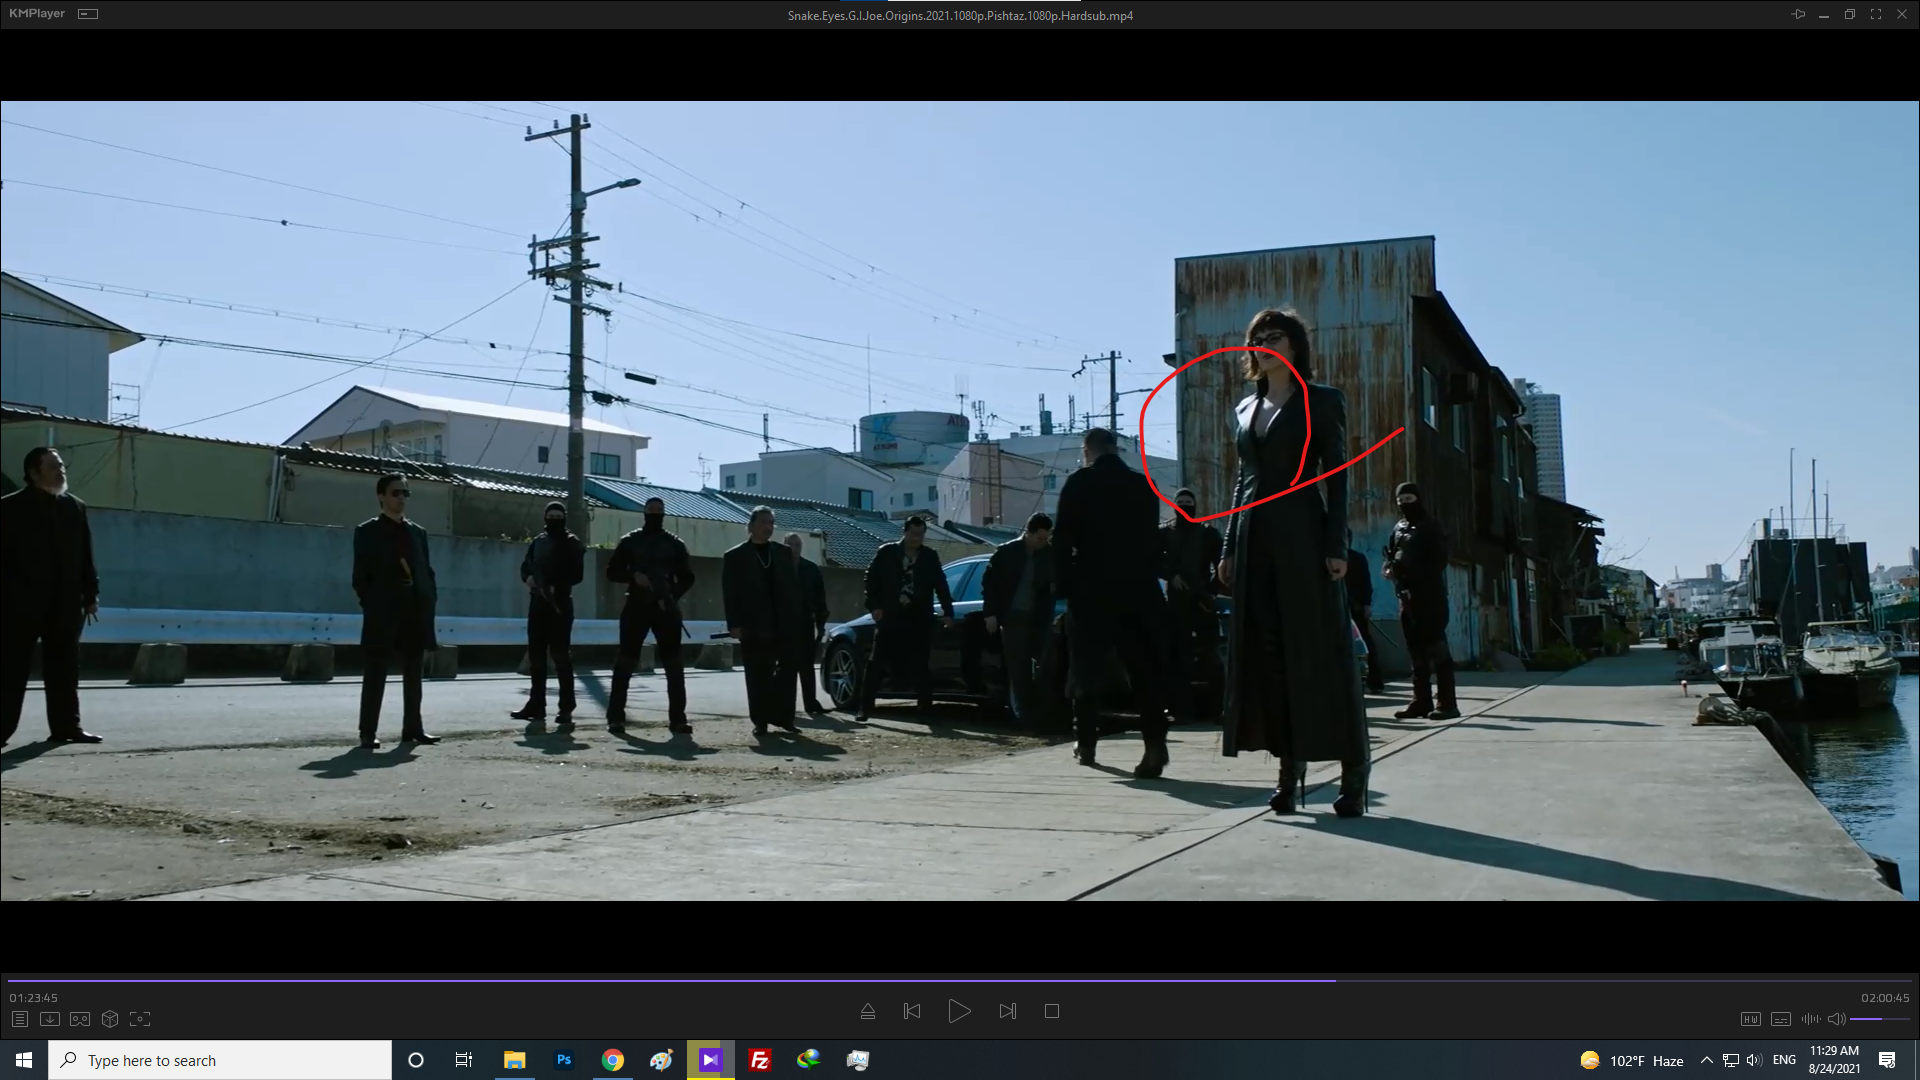Open FileZilla from the taskbar
The height and width of the screenshot is (1080, 1920).
(760, 1060)
